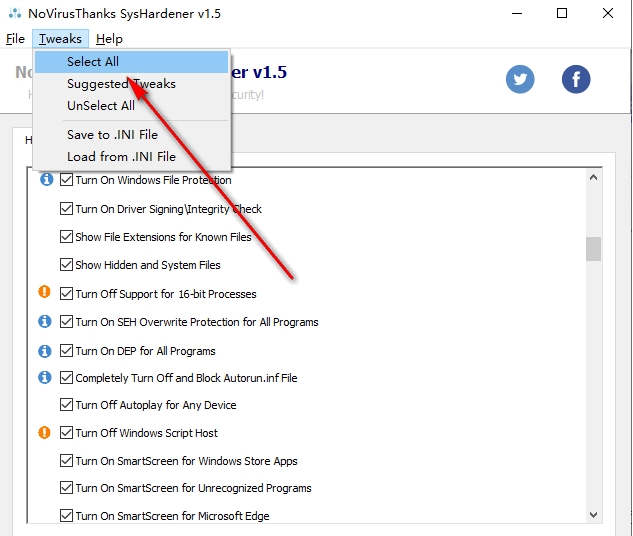Maximize the SysHardener window
The width and height of the screenshot is (633, 536).
tap(562, 13)
